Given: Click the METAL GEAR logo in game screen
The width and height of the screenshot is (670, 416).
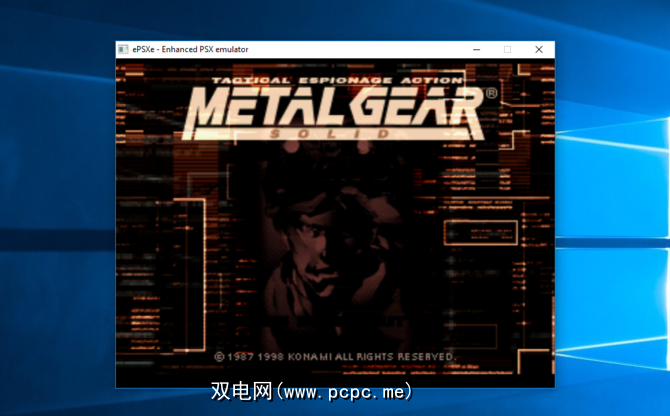Looking at the screenshot, I should point(335,112).
